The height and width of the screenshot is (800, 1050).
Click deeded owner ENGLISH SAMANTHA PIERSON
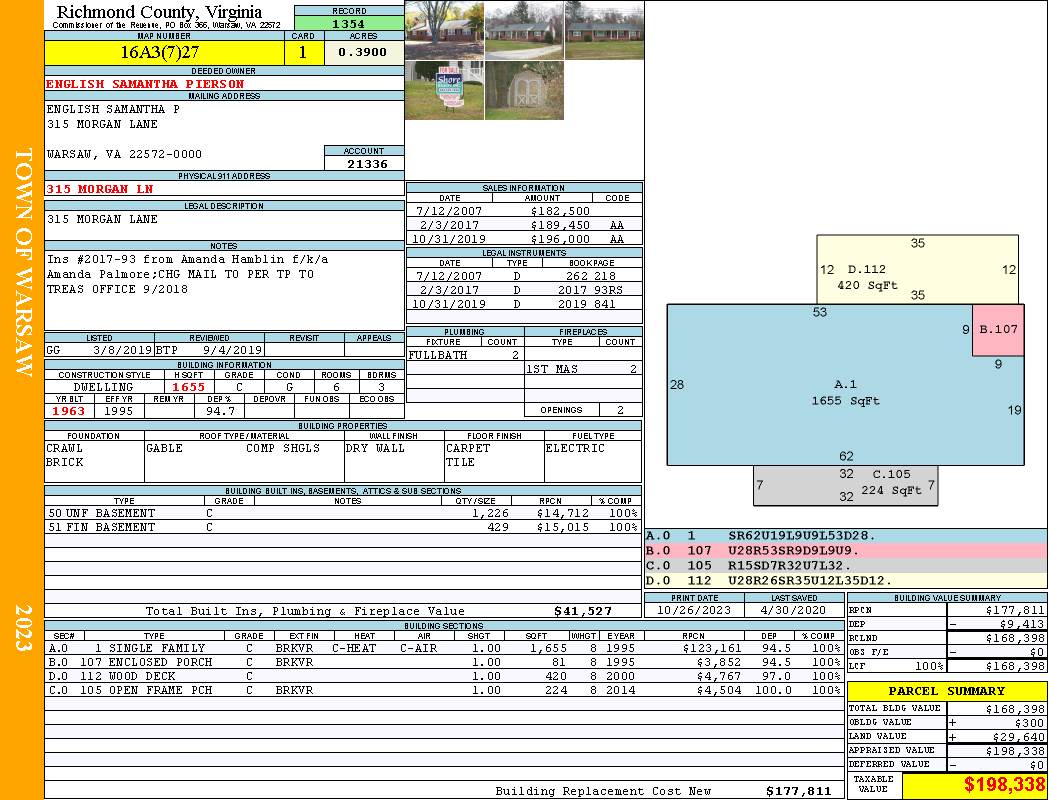click(145, 84)
